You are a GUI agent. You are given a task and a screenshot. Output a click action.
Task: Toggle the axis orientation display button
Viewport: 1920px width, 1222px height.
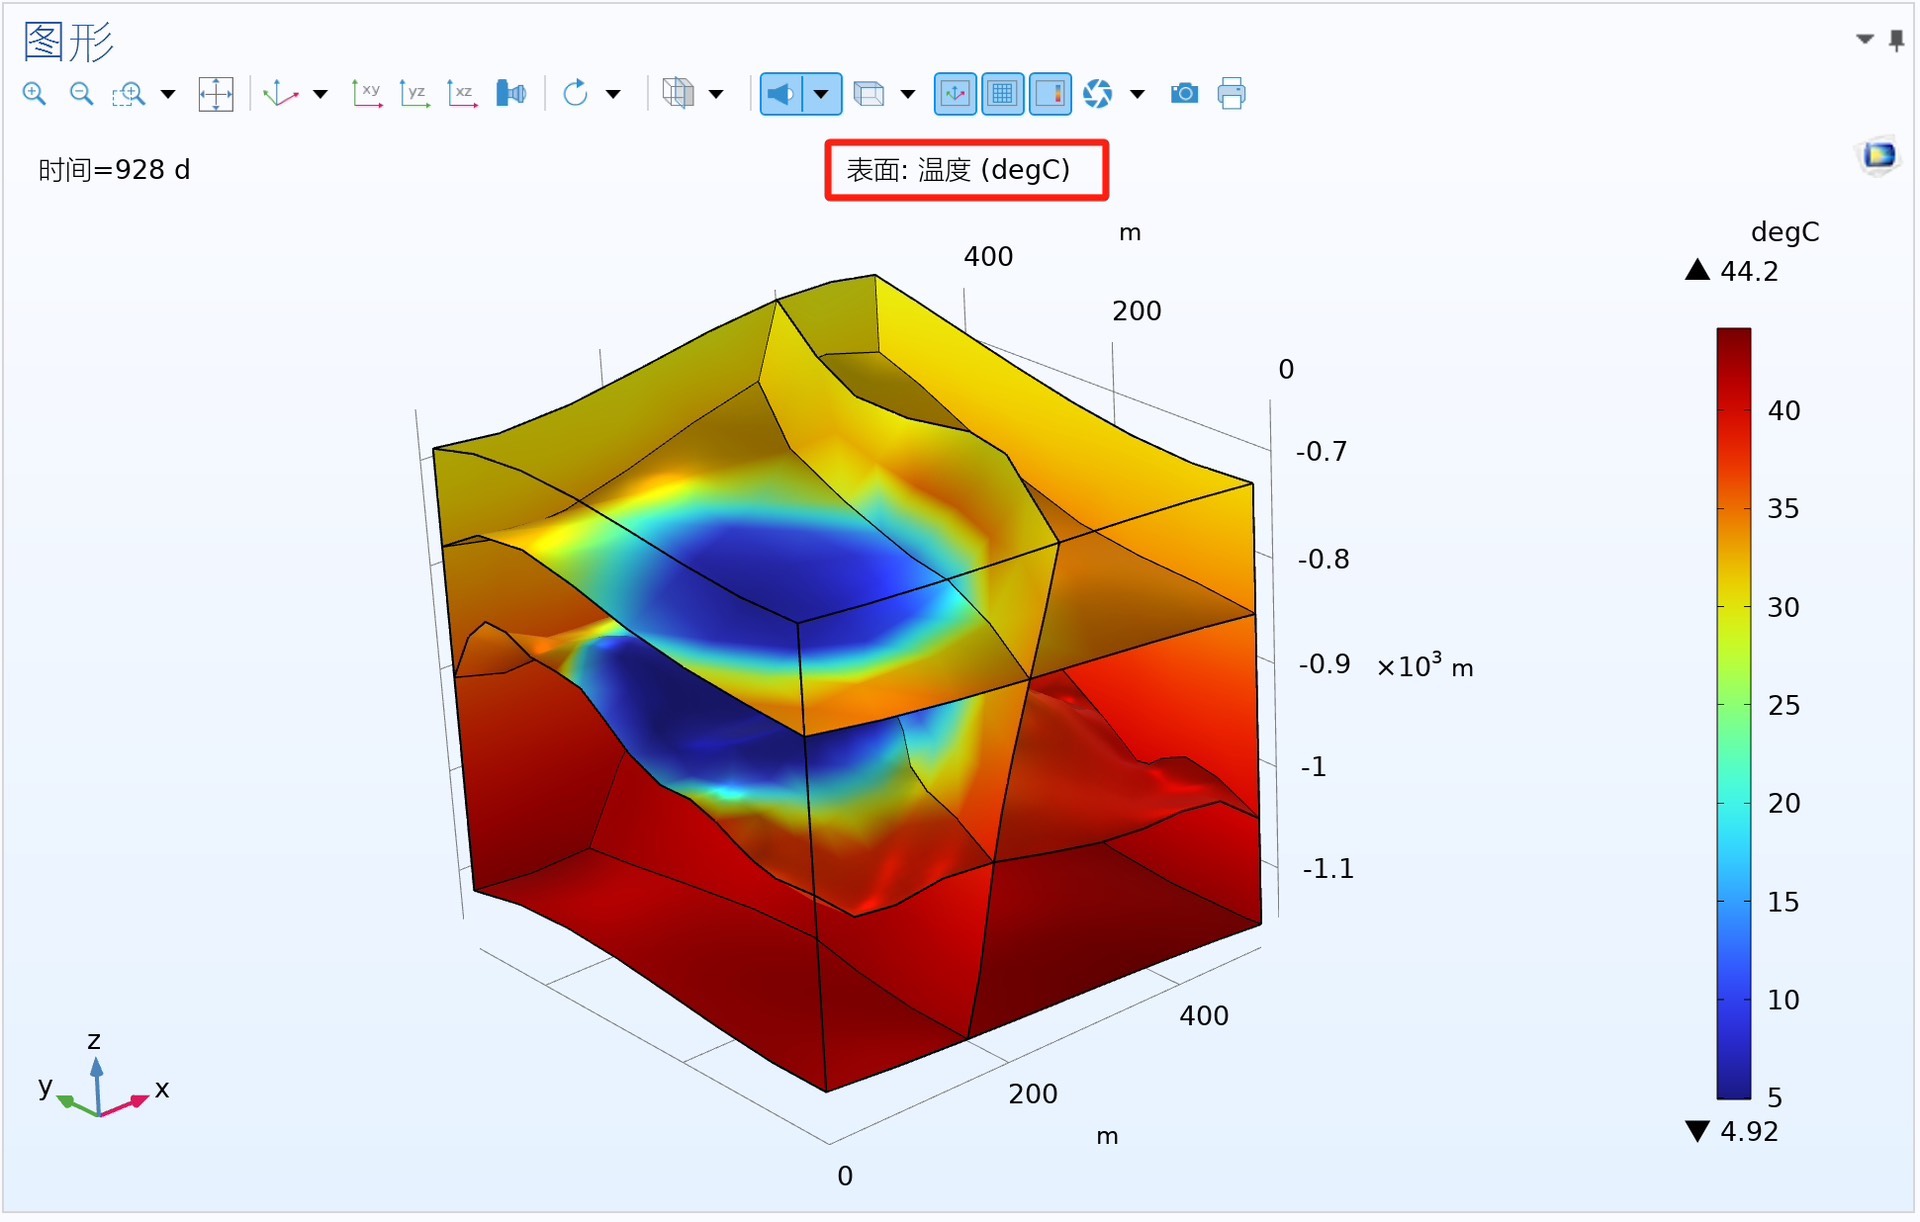pos(955,94)
